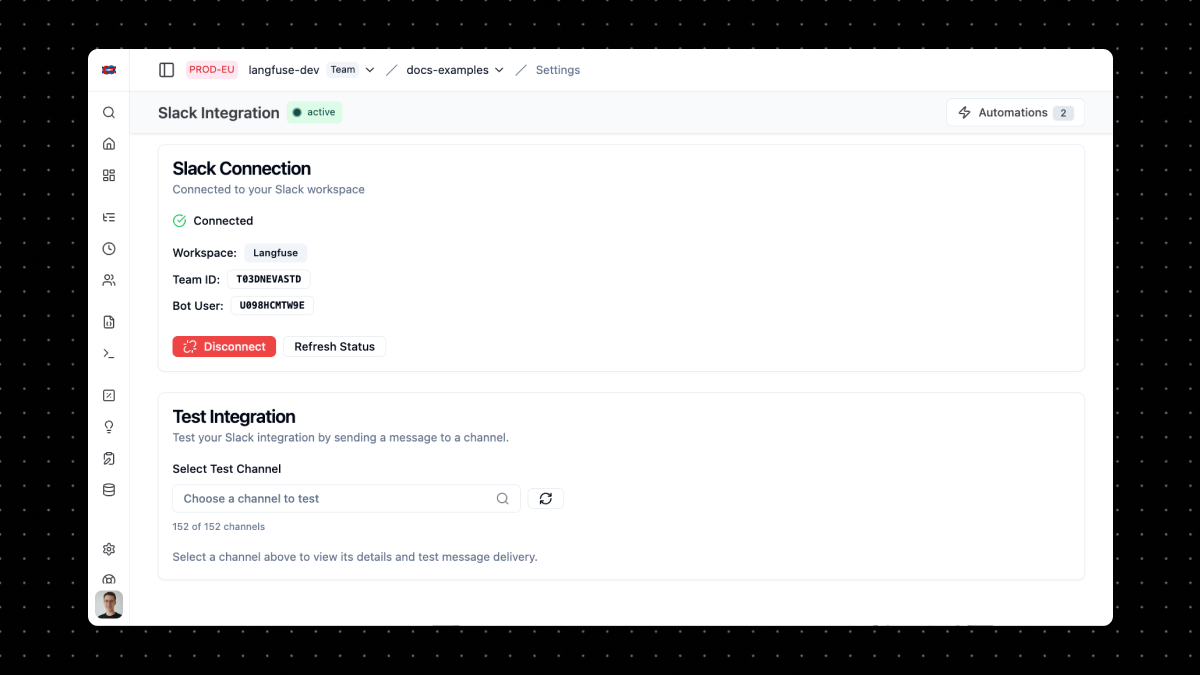The image size is (1200, 675).
Task: Open the Settings breadcrumb item
Action: (x=557, y=70)
